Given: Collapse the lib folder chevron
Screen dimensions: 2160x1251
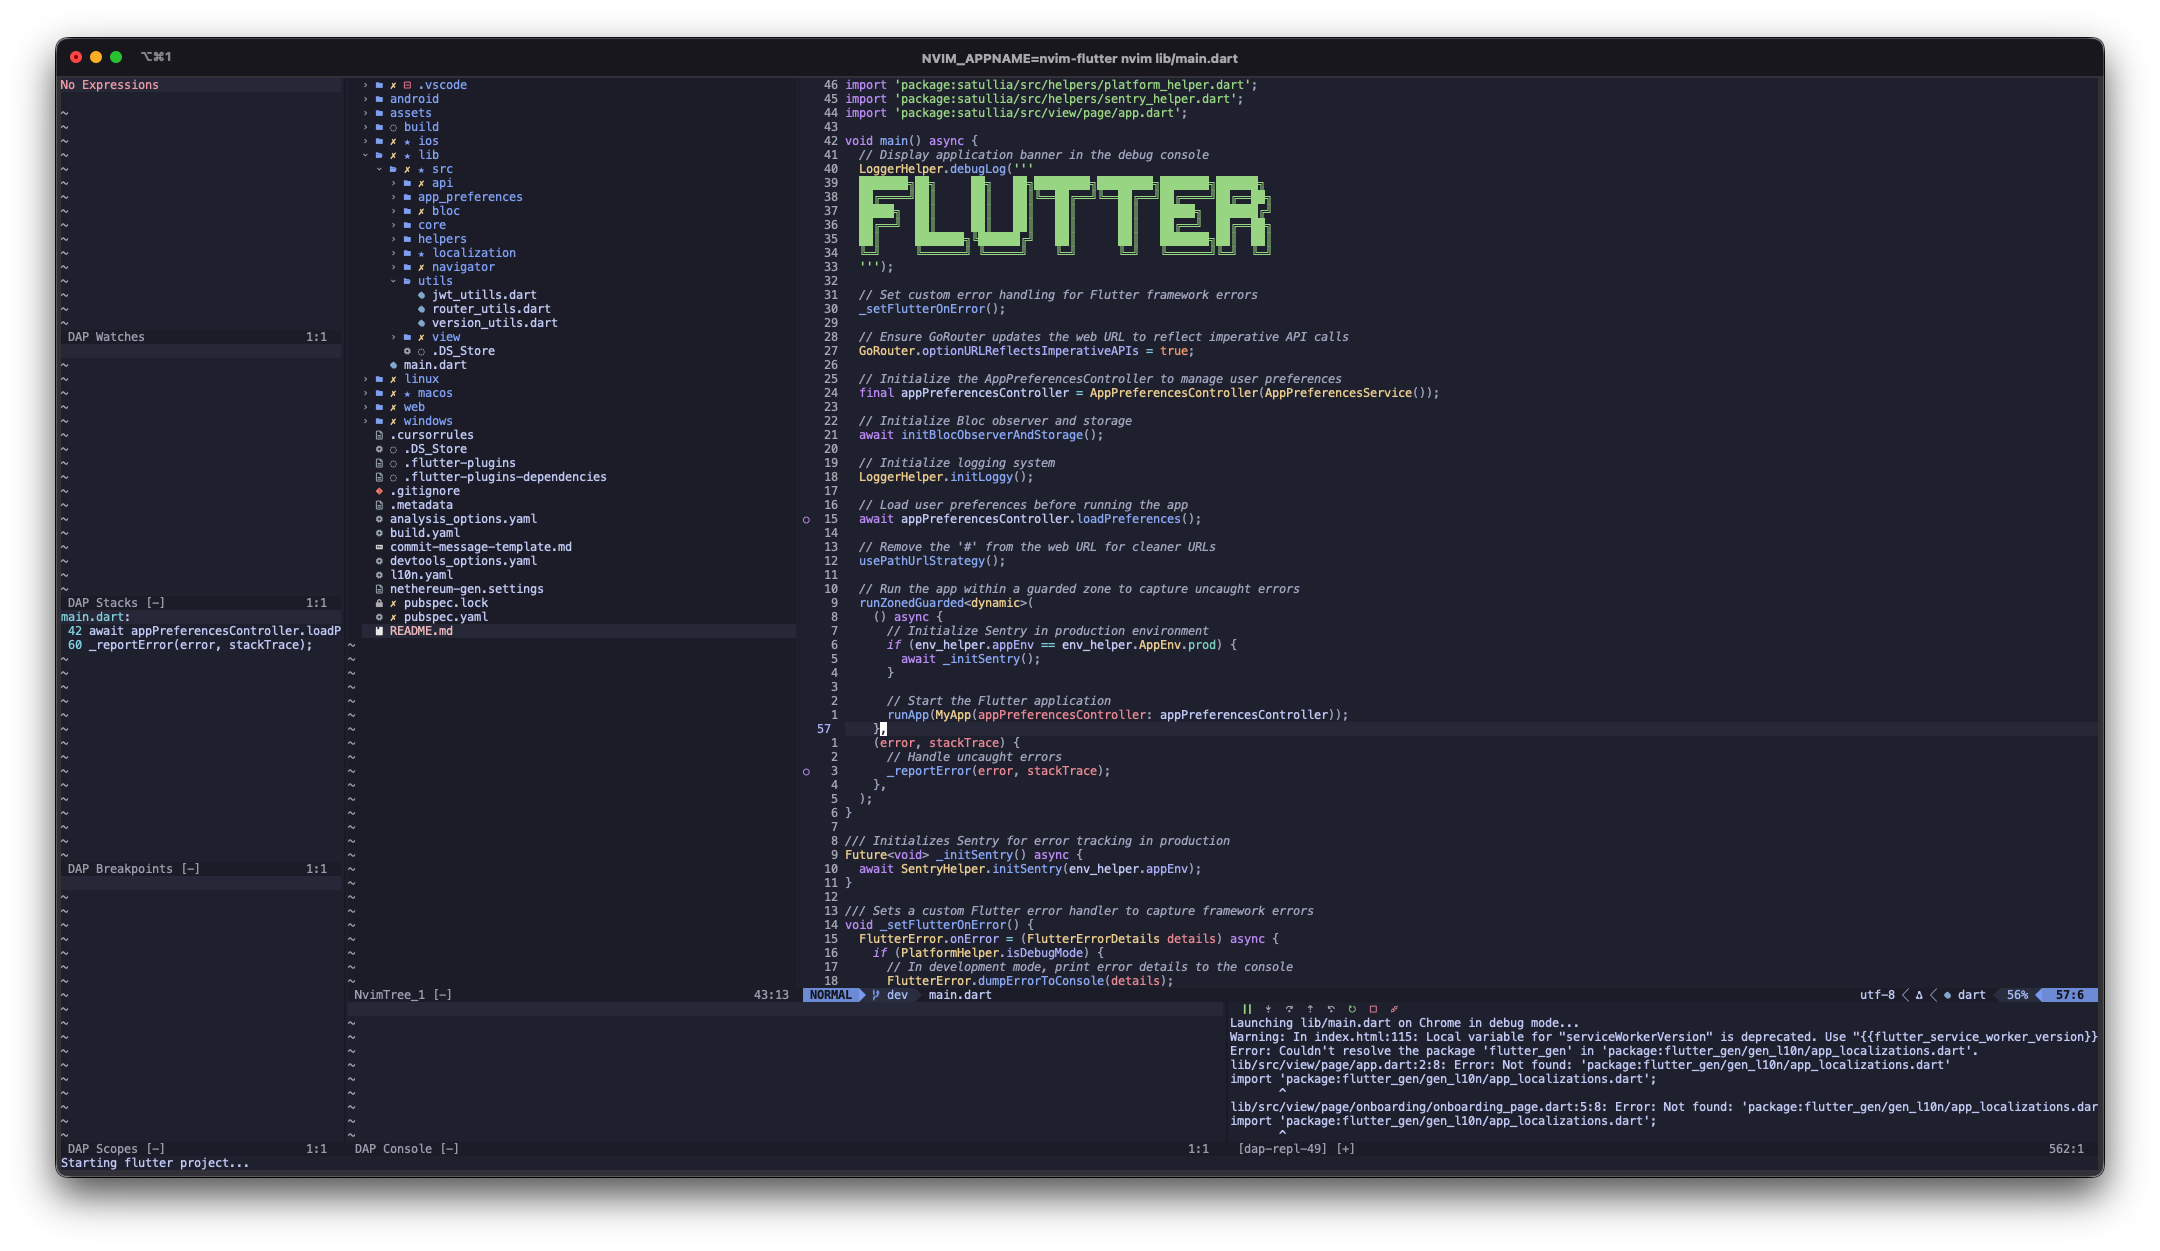Looking at the screenshot, I should click(365, 155).
